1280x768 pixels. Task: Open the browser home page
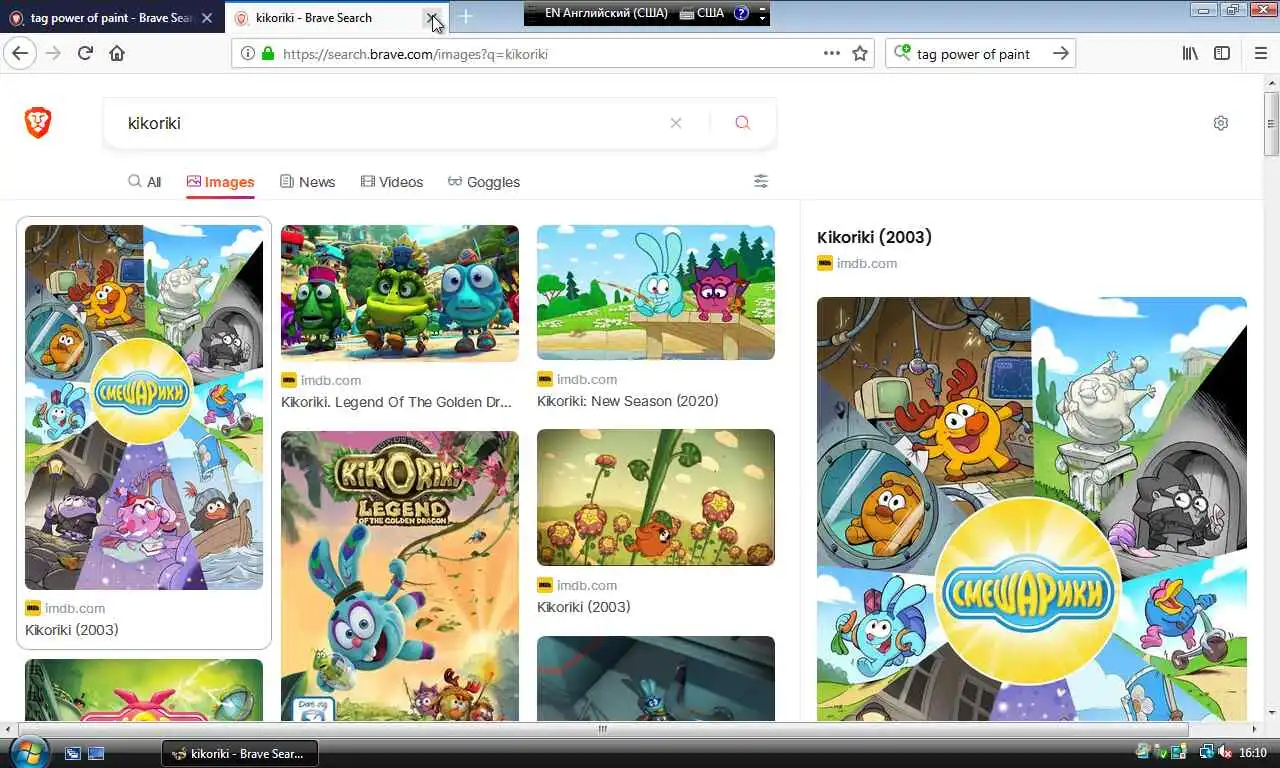coord(117,53)
